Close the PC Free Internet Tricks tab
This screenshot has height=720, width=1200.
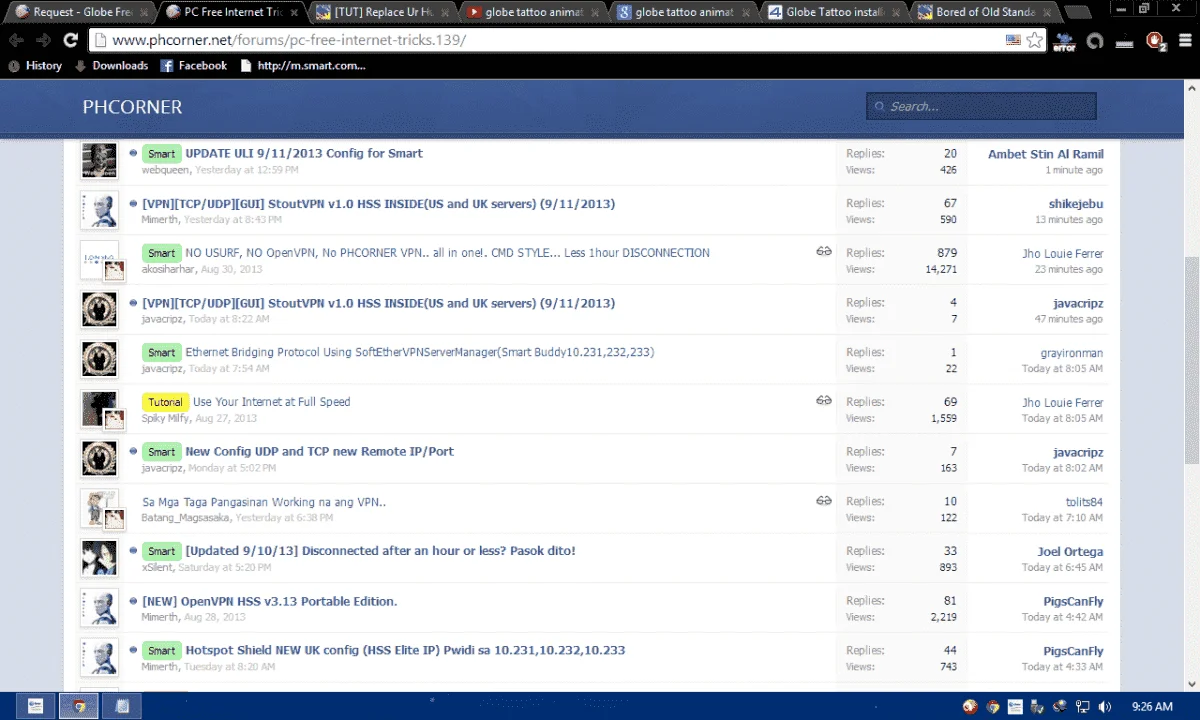point(293,13)
